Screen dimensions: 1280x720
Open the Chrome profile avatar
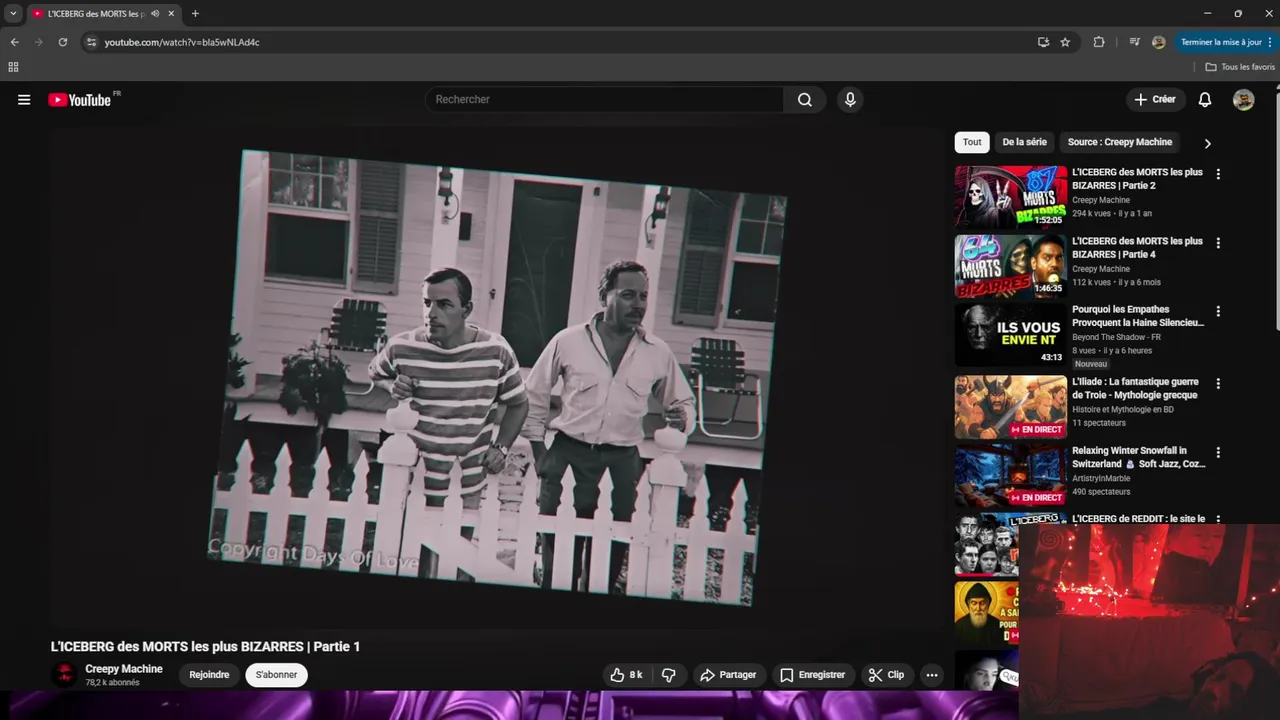click(x=1158, y=42)
